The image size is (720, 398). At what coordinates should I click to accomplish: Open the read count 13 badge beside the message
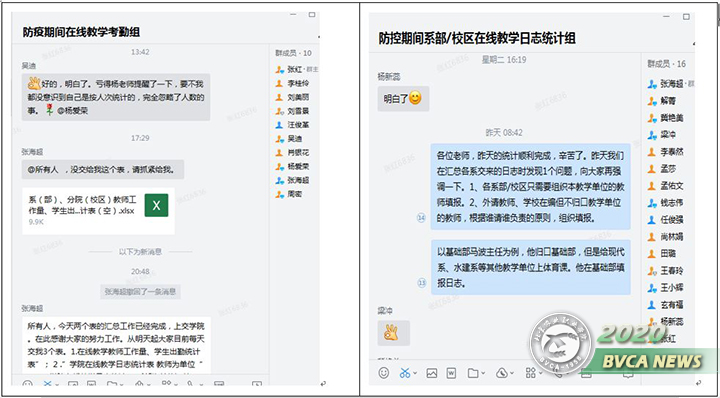422,283
